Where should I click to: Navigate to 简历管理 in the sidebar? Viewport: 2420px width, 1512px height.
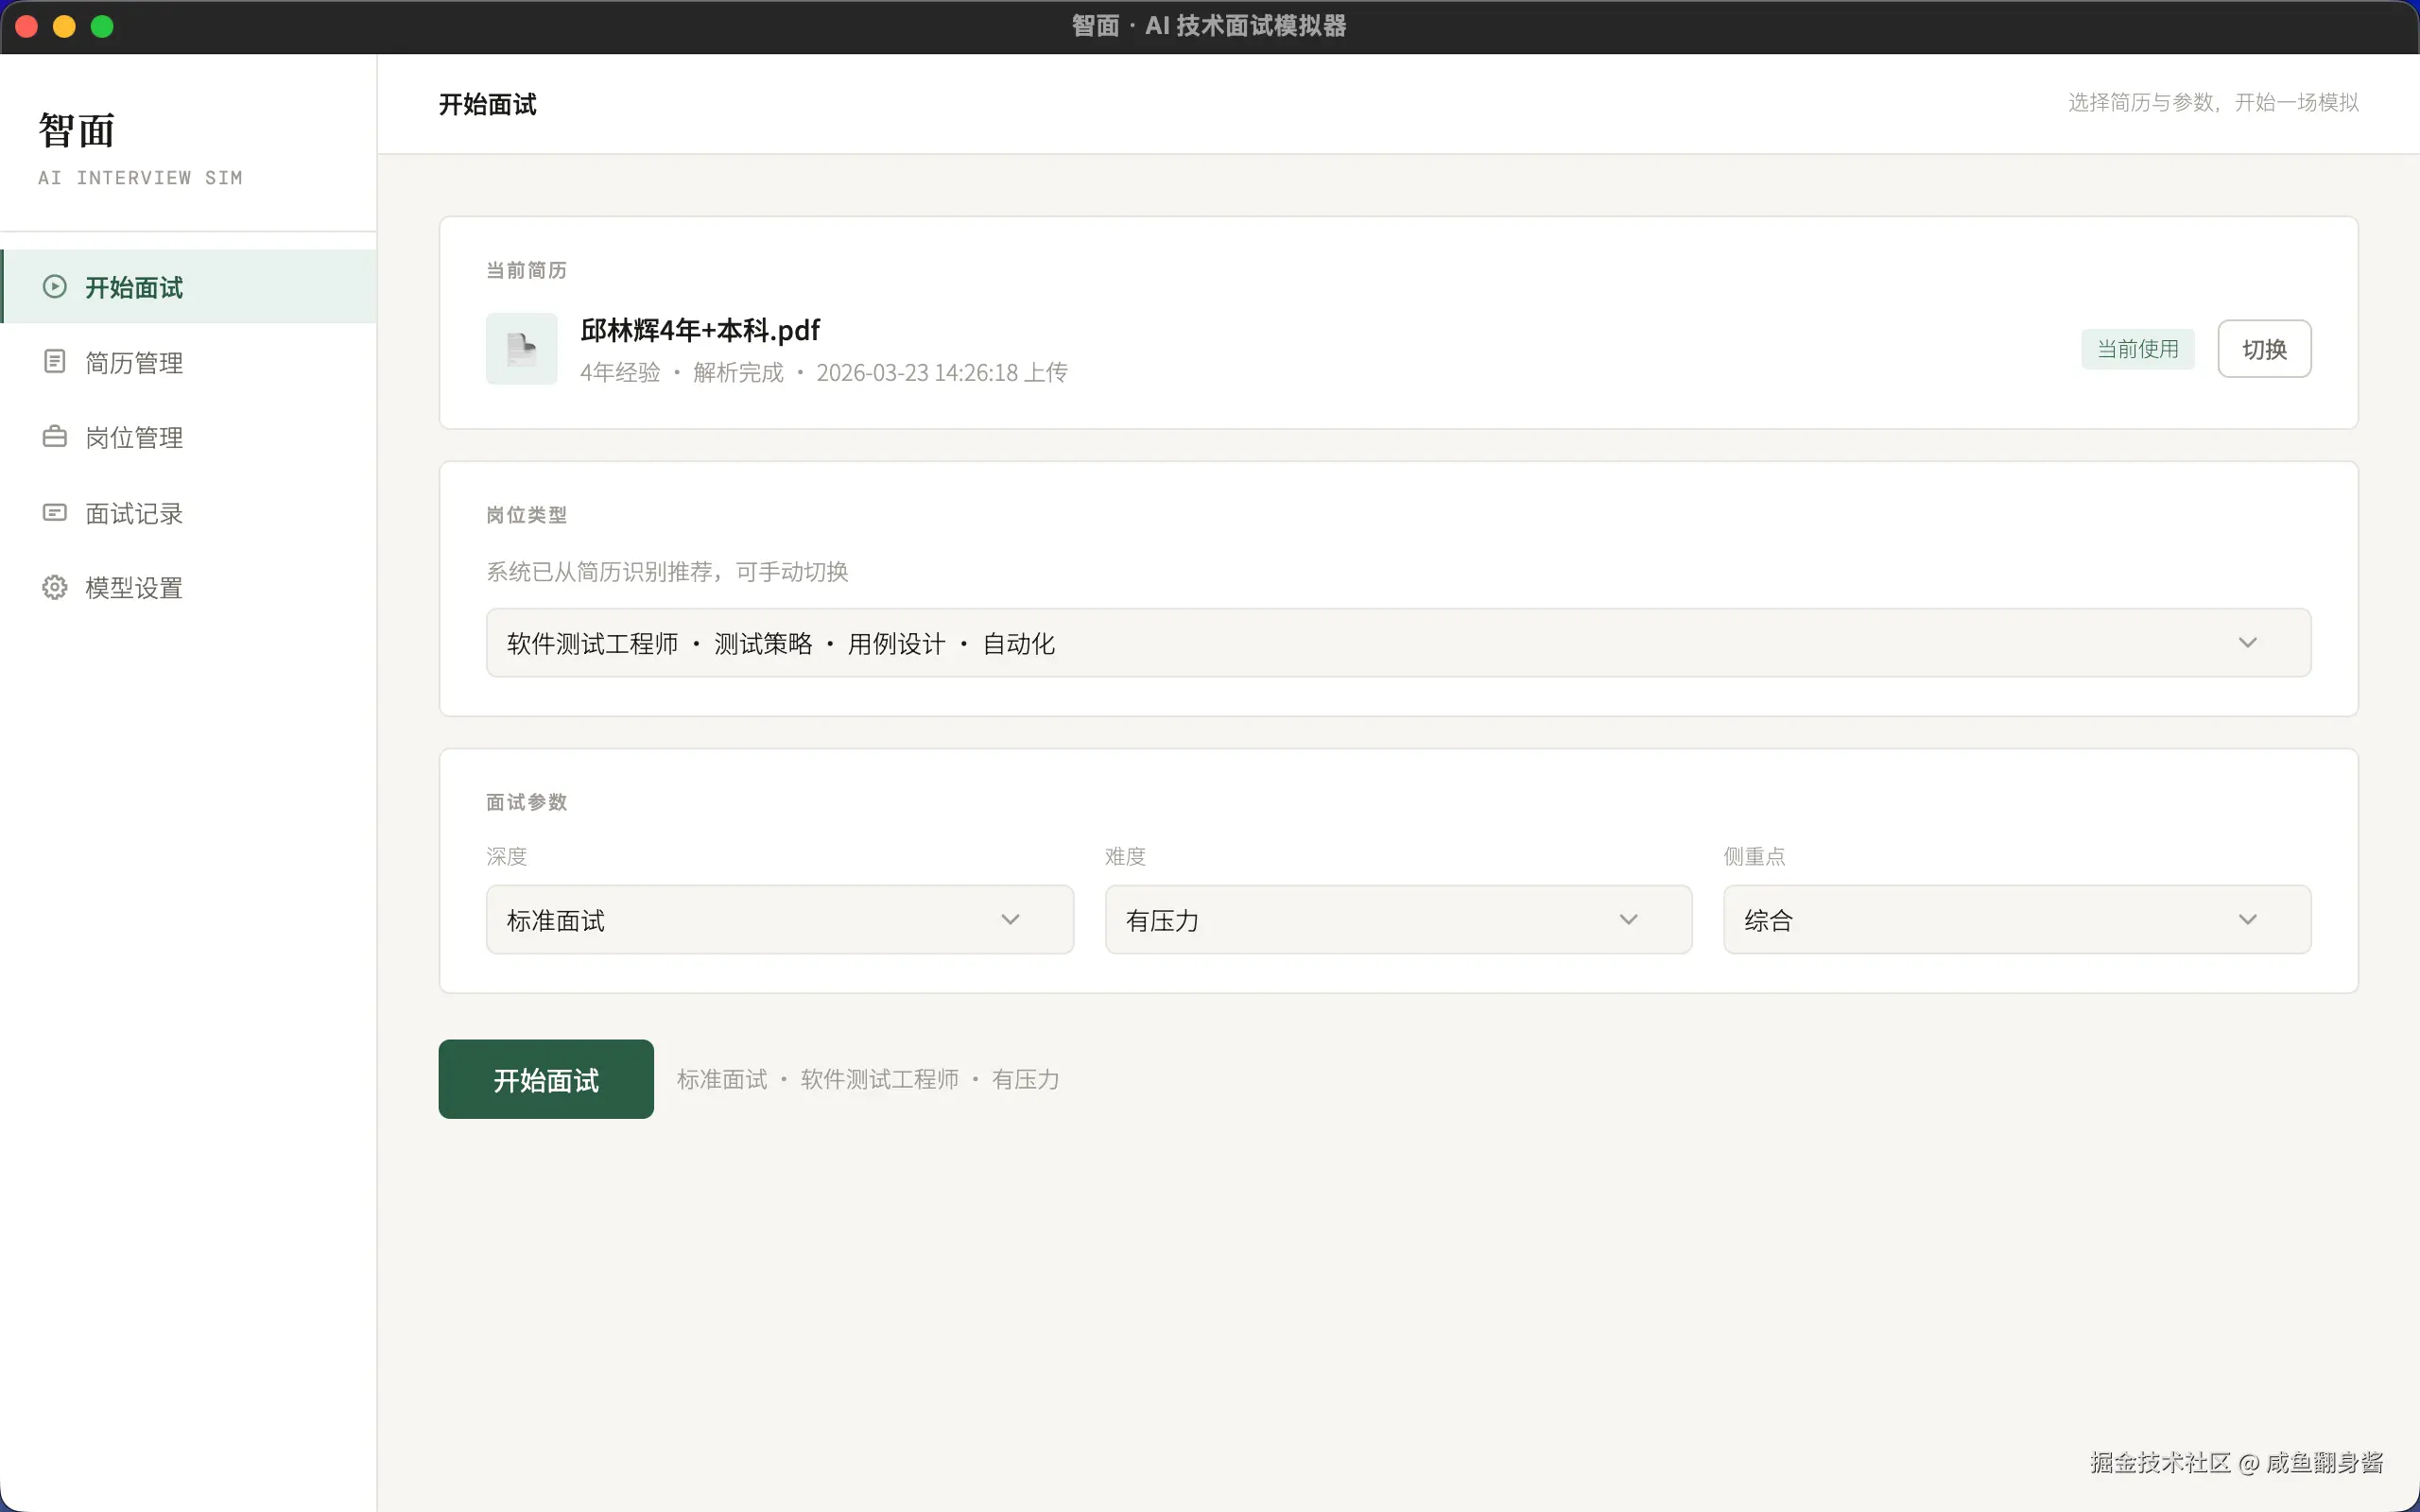(x=133, y=361)
